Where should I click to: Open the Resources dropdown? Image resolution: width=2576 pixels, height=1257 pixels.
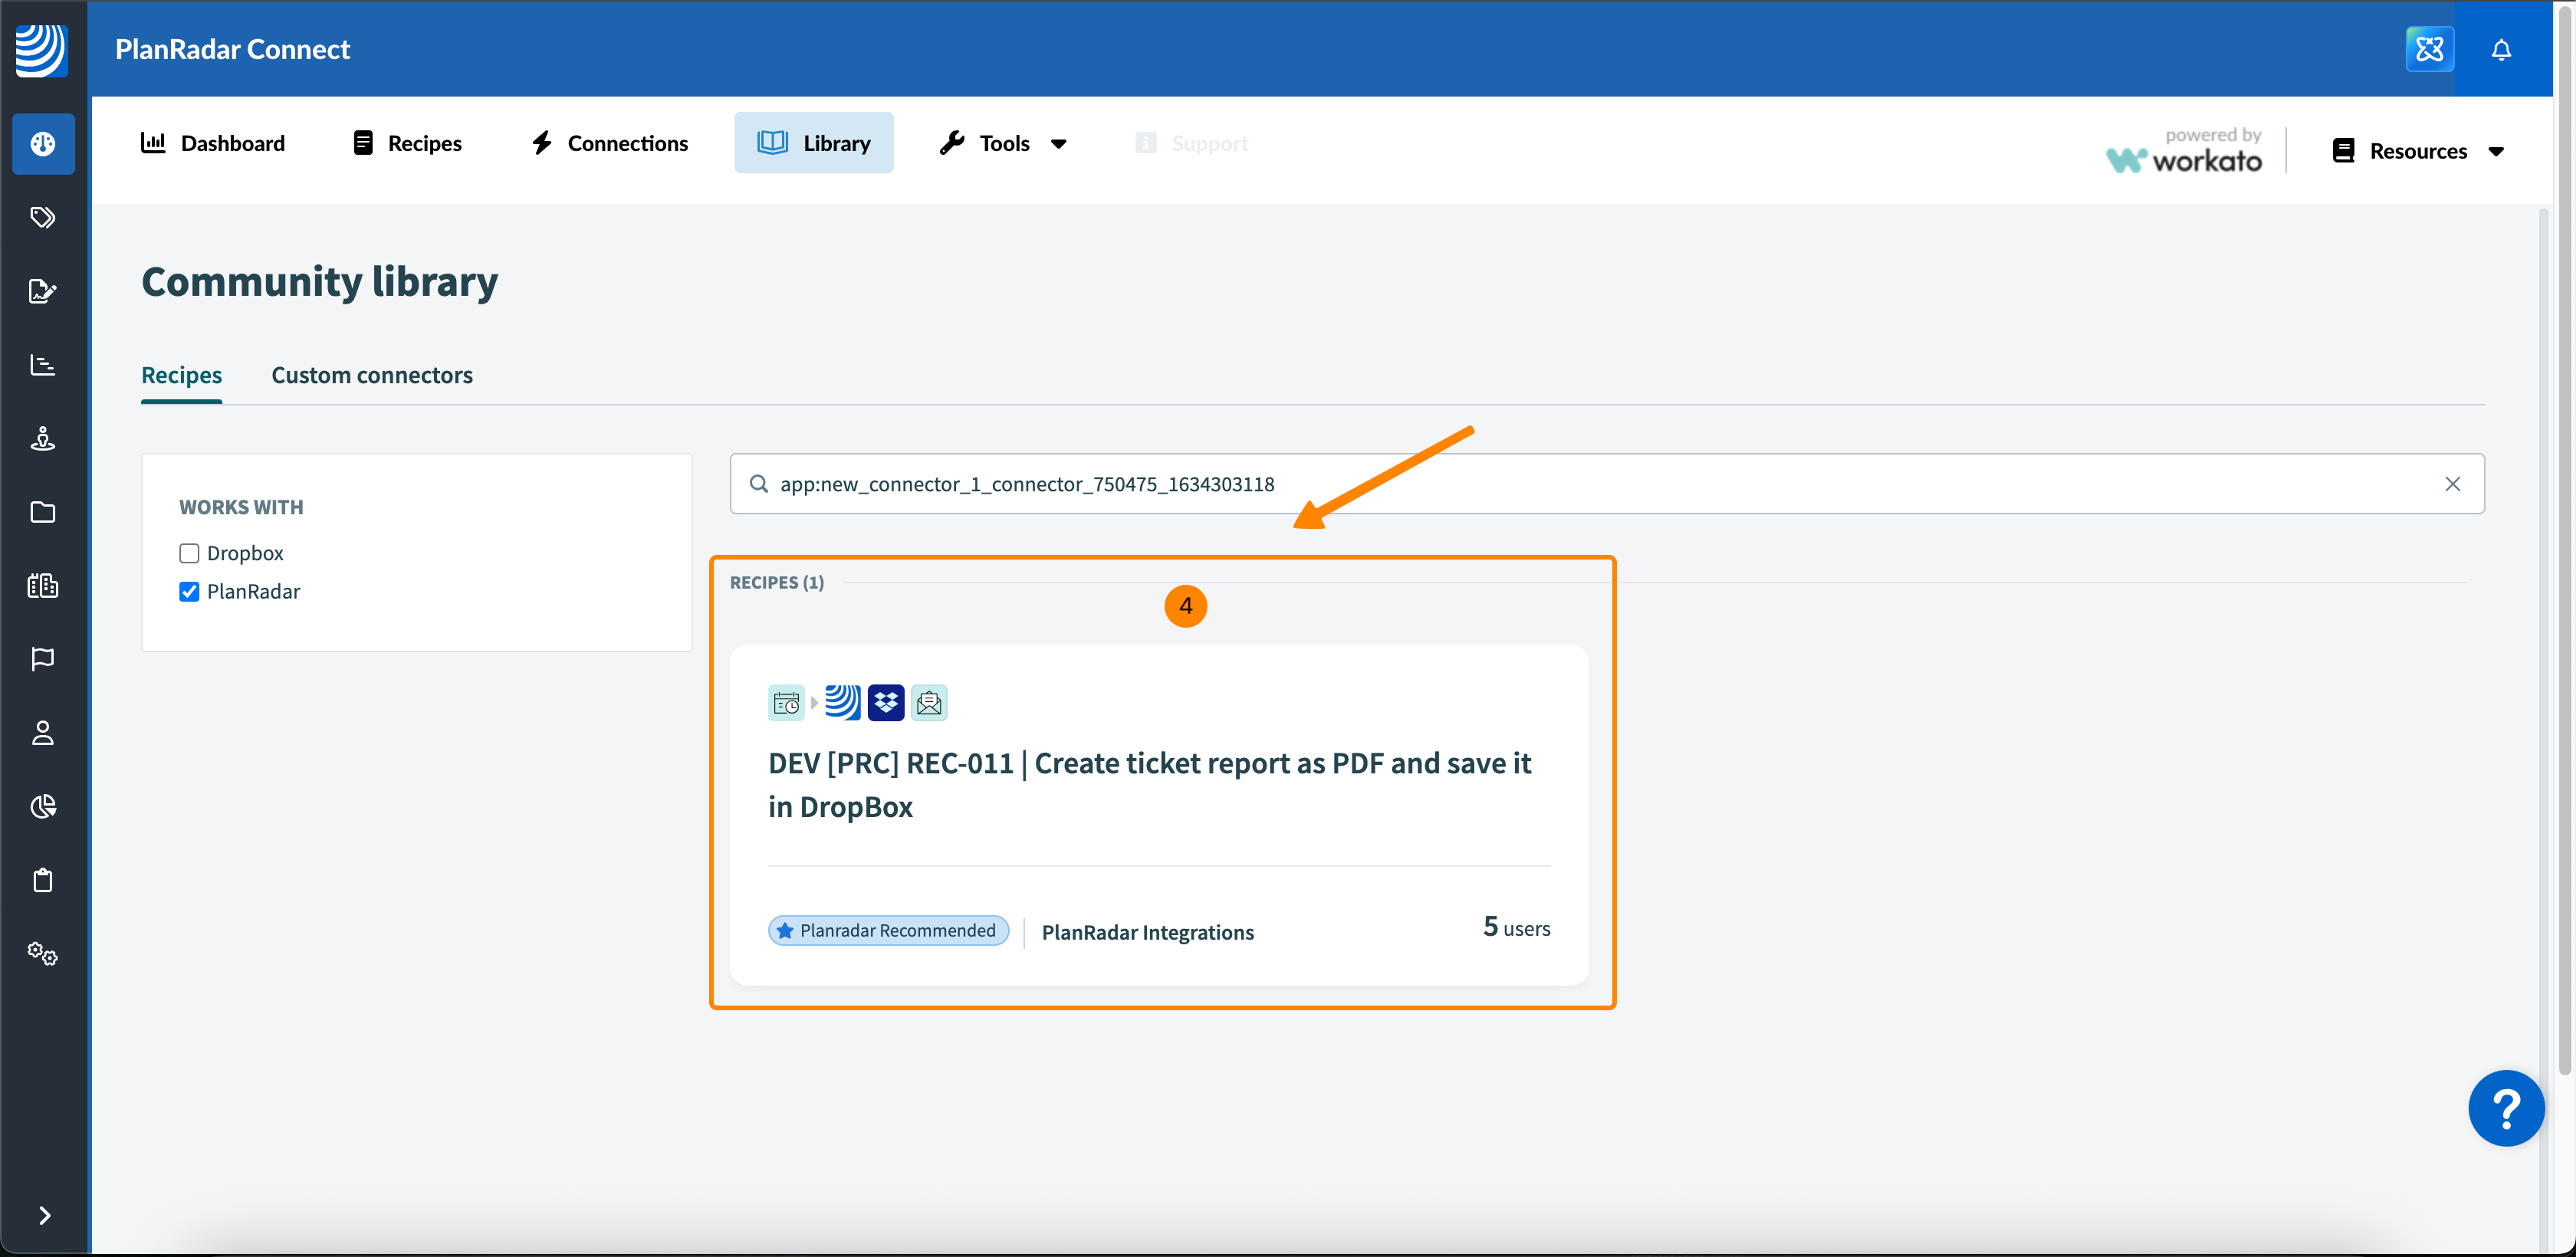(x=2417, y=151)
